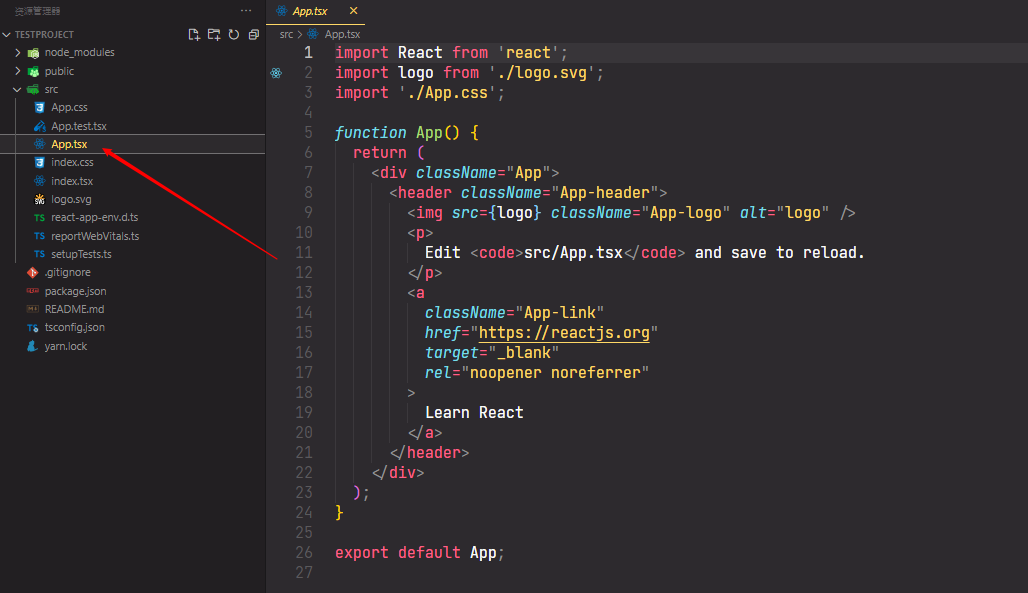1028x593 pixels.
Task: Open the explorer three-dots more actions menu
Action: coord(246,10)
